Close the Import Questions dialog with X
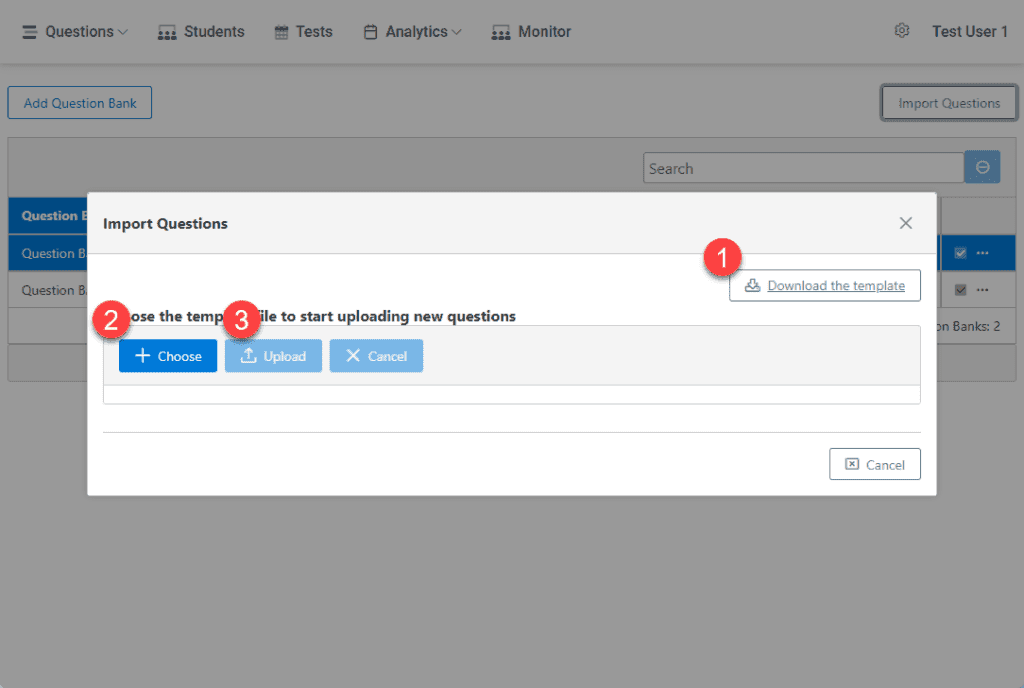Image resolution: width=1024 pixels, height=688 pixels. [x=905, y=223]
